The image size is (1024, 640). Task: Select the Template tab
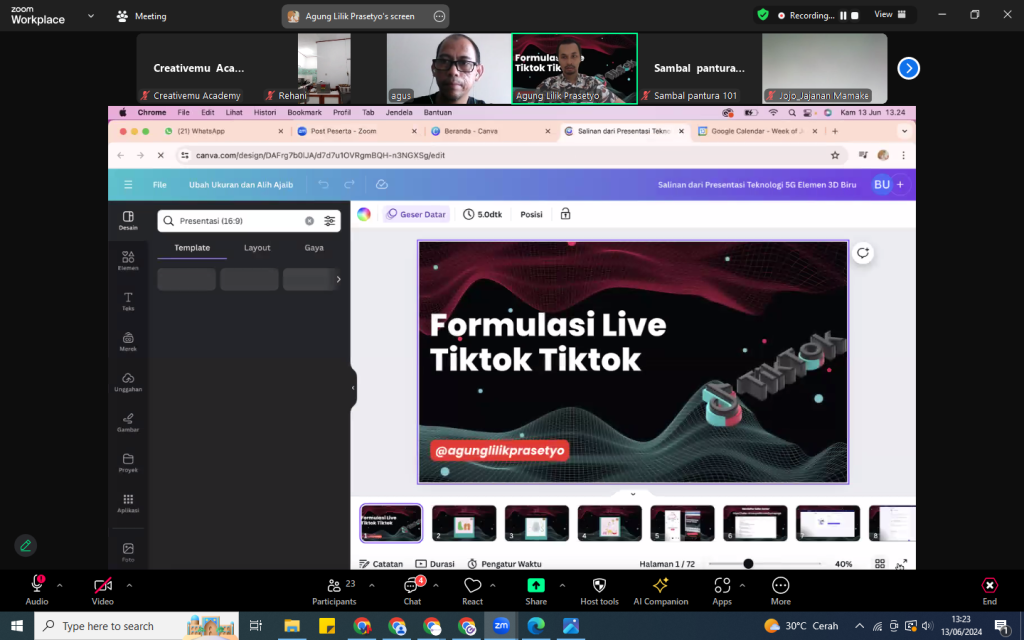(x=192, y=248)
